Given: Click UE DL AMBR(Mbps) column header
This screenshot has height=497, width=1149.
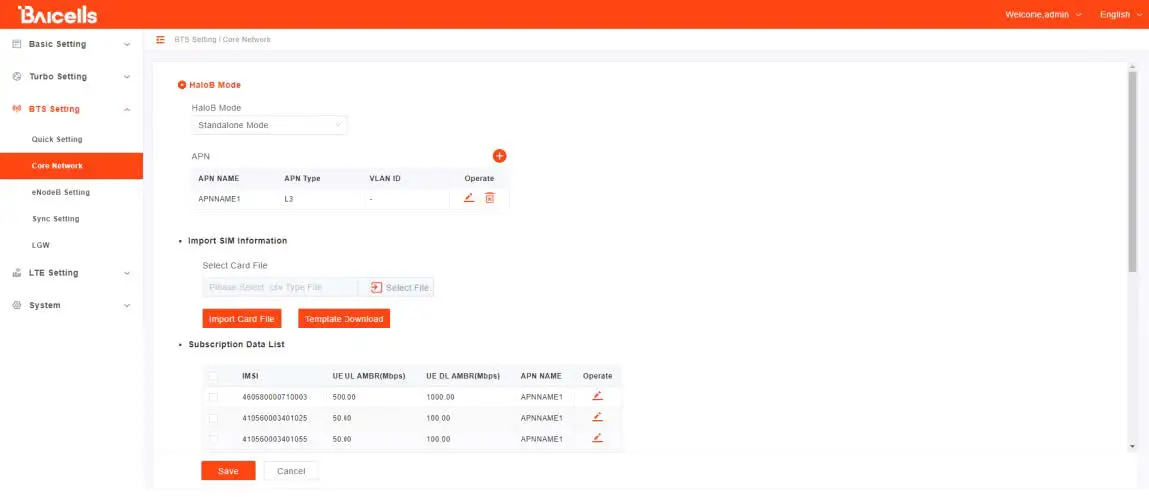Looking at the screenshot, I should (x=462, y=376).
